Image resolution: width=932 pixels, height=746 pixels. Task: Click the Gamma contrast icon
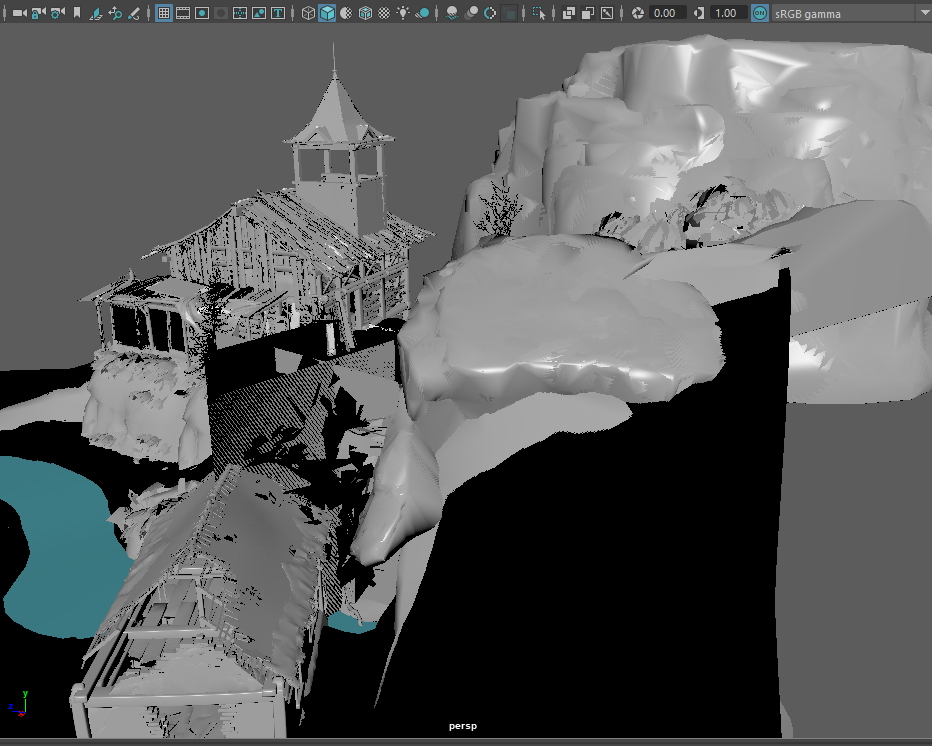point(698,13)
